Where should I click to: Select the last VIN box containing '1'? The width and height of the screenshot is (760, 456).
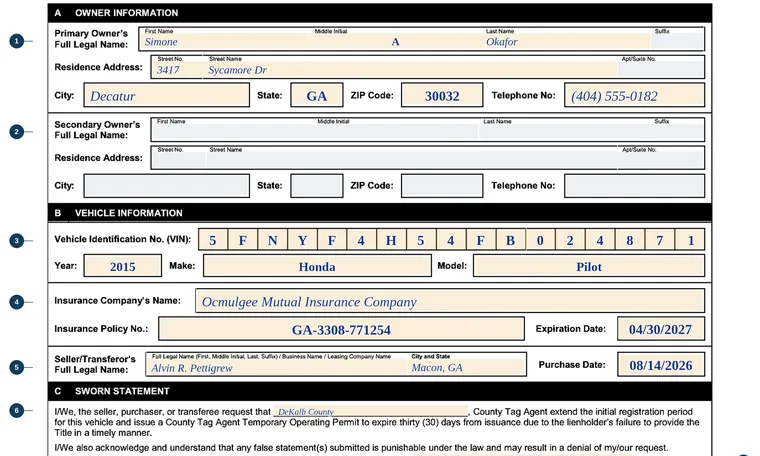pyautogui.click(x=690, y=240)
